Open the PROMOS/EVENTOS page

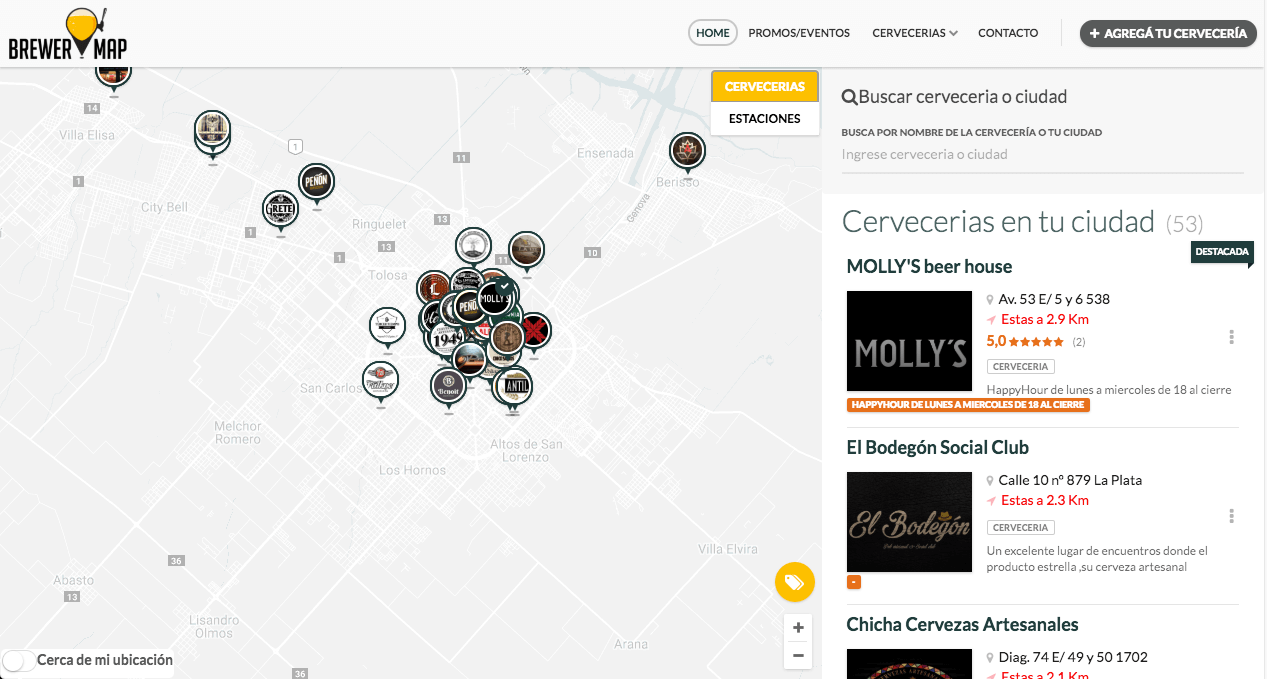click(799, 33)
